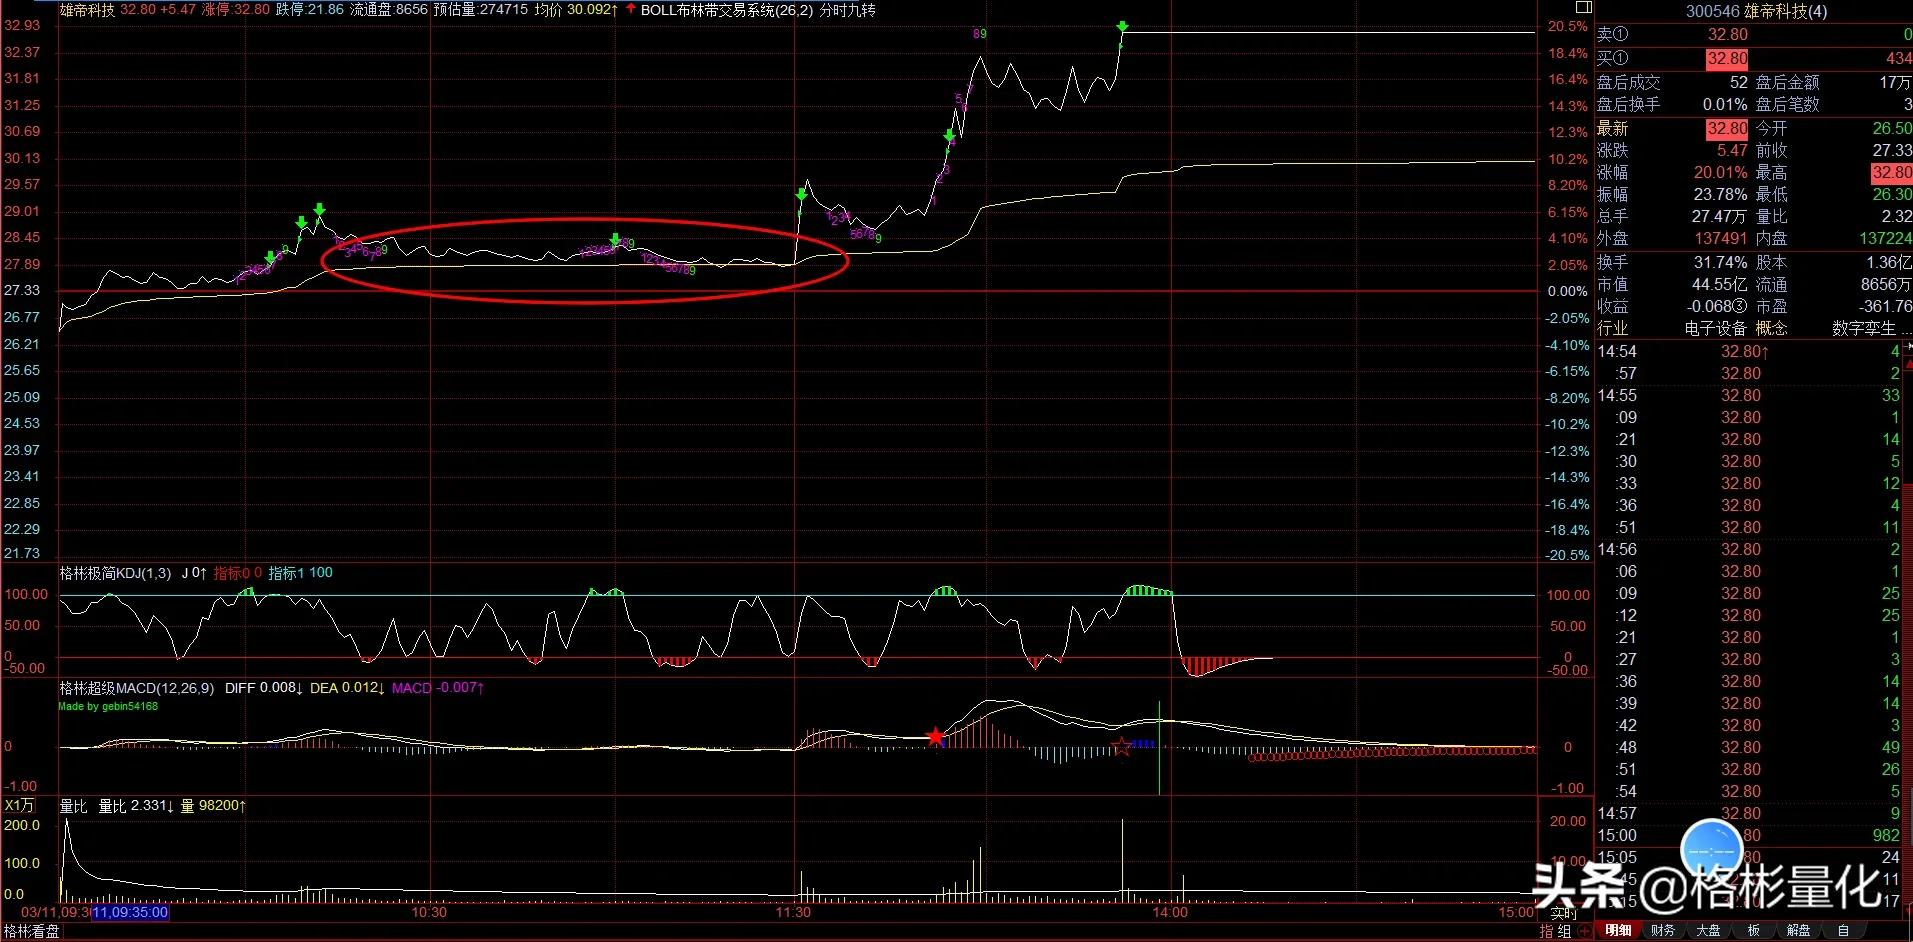The height and width of the screenshot is (942, 1913).
Task: Click the red star marker on MACD
Action: pos(935,737)
